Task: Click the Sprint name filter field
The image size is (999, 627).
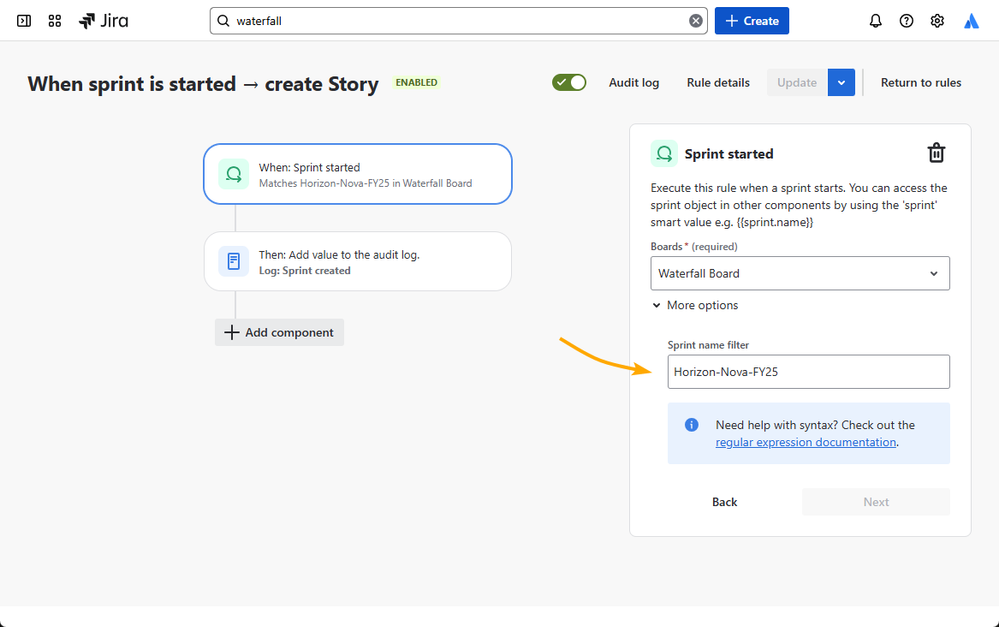Action: click(809, 371)
